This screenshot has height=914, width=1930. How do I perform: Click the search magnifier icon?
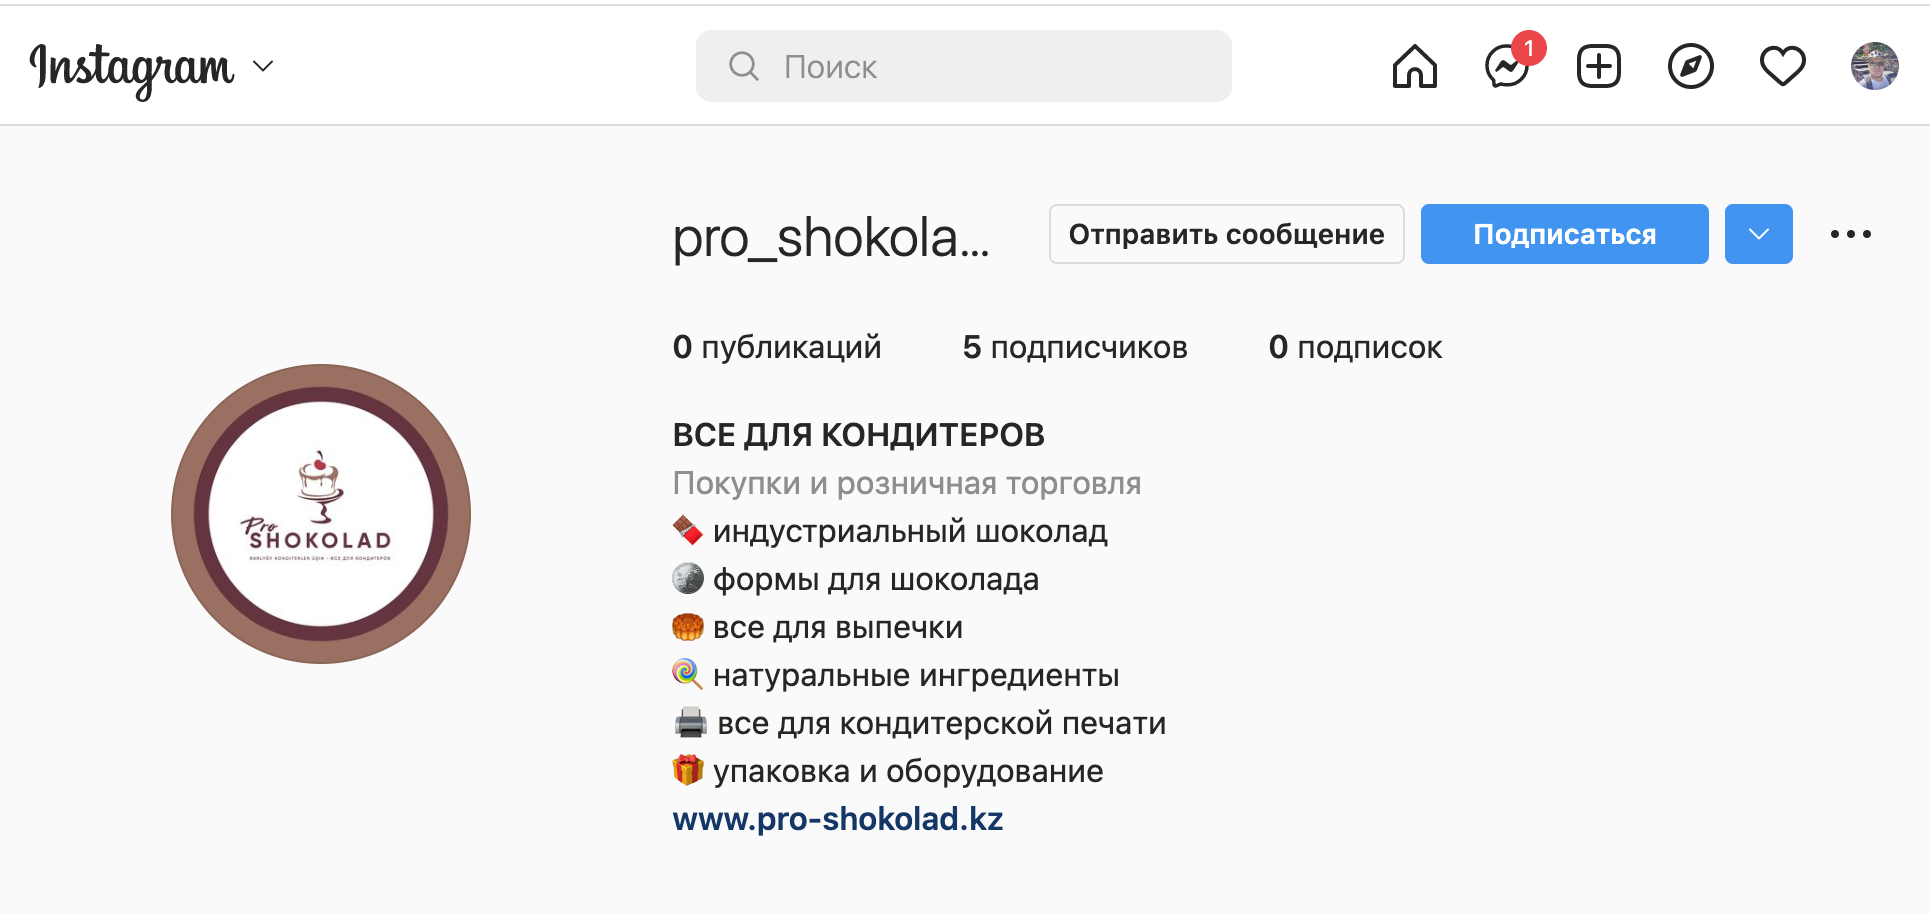pos(743,66)
